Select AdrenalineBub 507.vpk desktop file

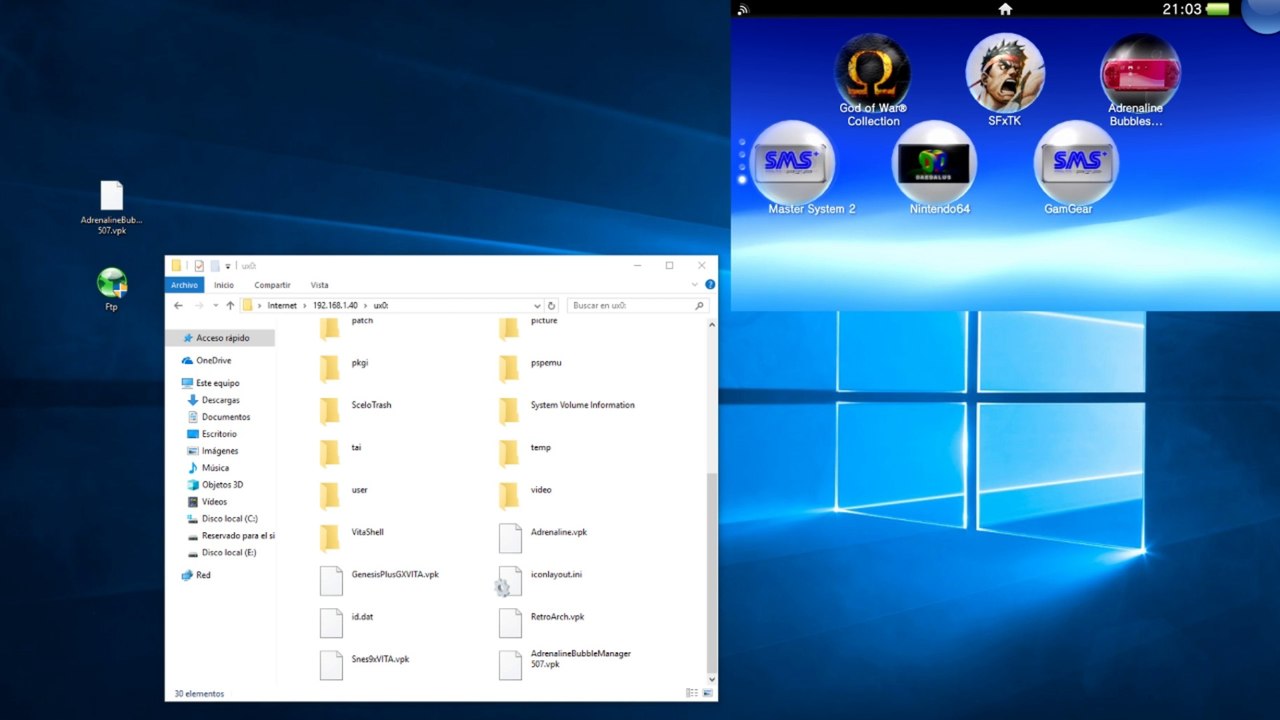click(x=112, y=208)
